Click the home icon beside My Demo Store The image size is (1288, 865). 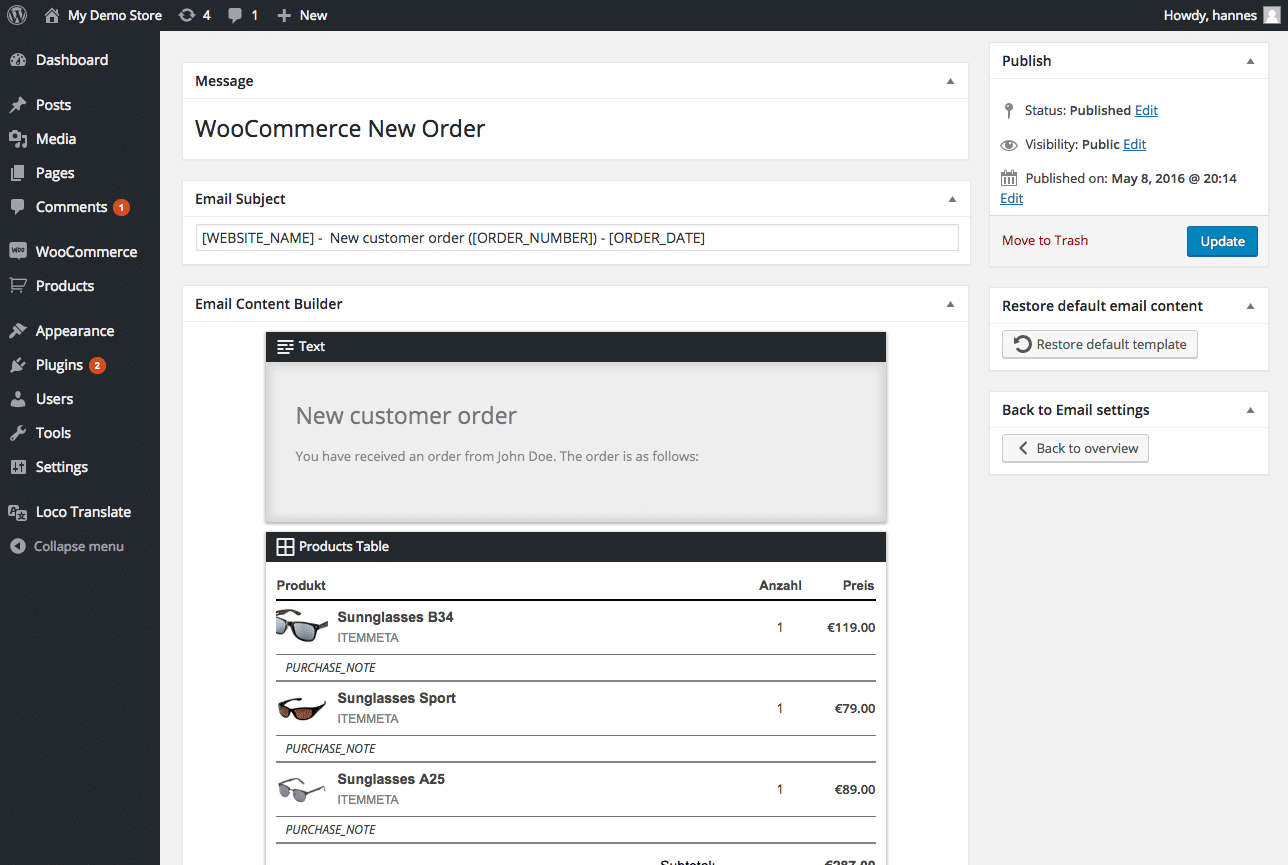pyautogui.click(x=52, y=15)
